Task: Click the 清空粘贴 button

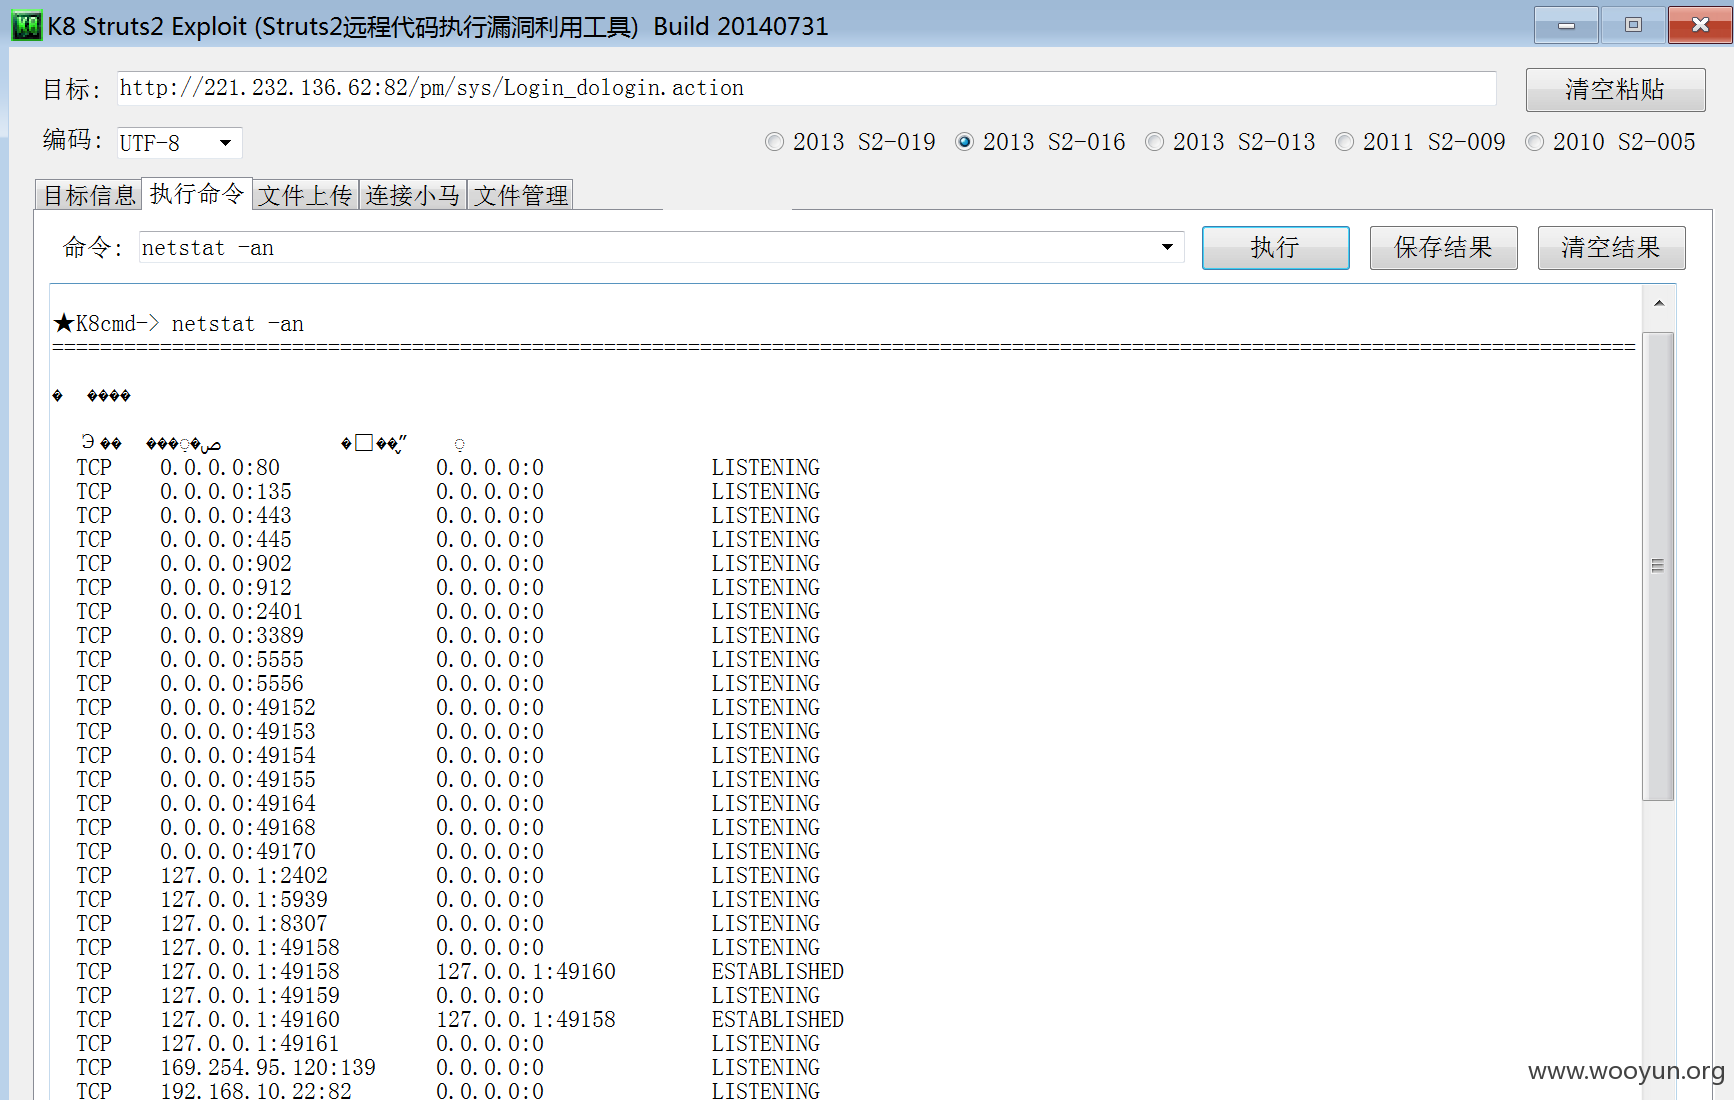Action: click(1615, 89)
